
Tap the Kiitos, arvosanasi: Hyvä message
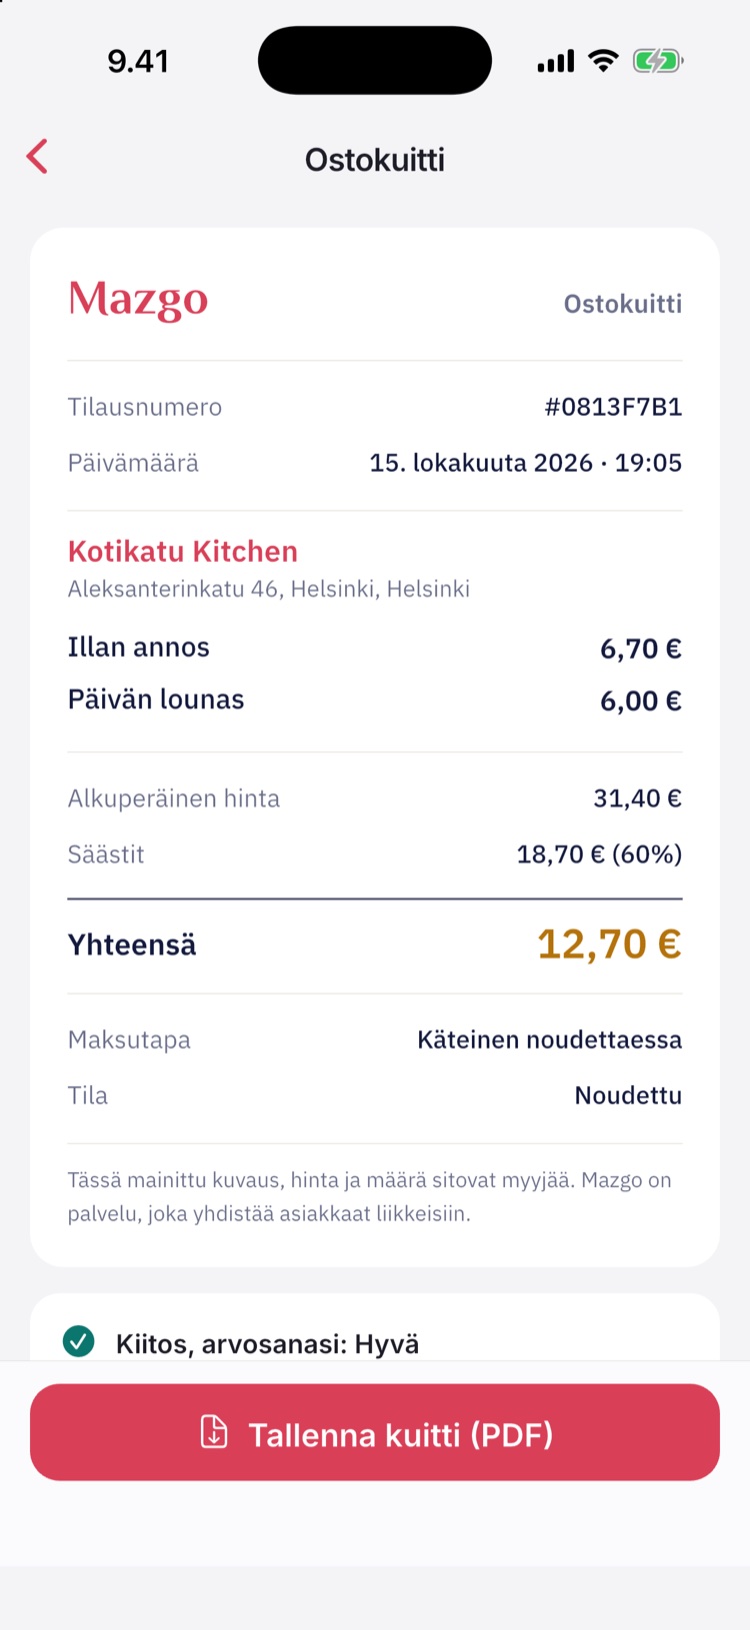click(x=267, y=1344)
